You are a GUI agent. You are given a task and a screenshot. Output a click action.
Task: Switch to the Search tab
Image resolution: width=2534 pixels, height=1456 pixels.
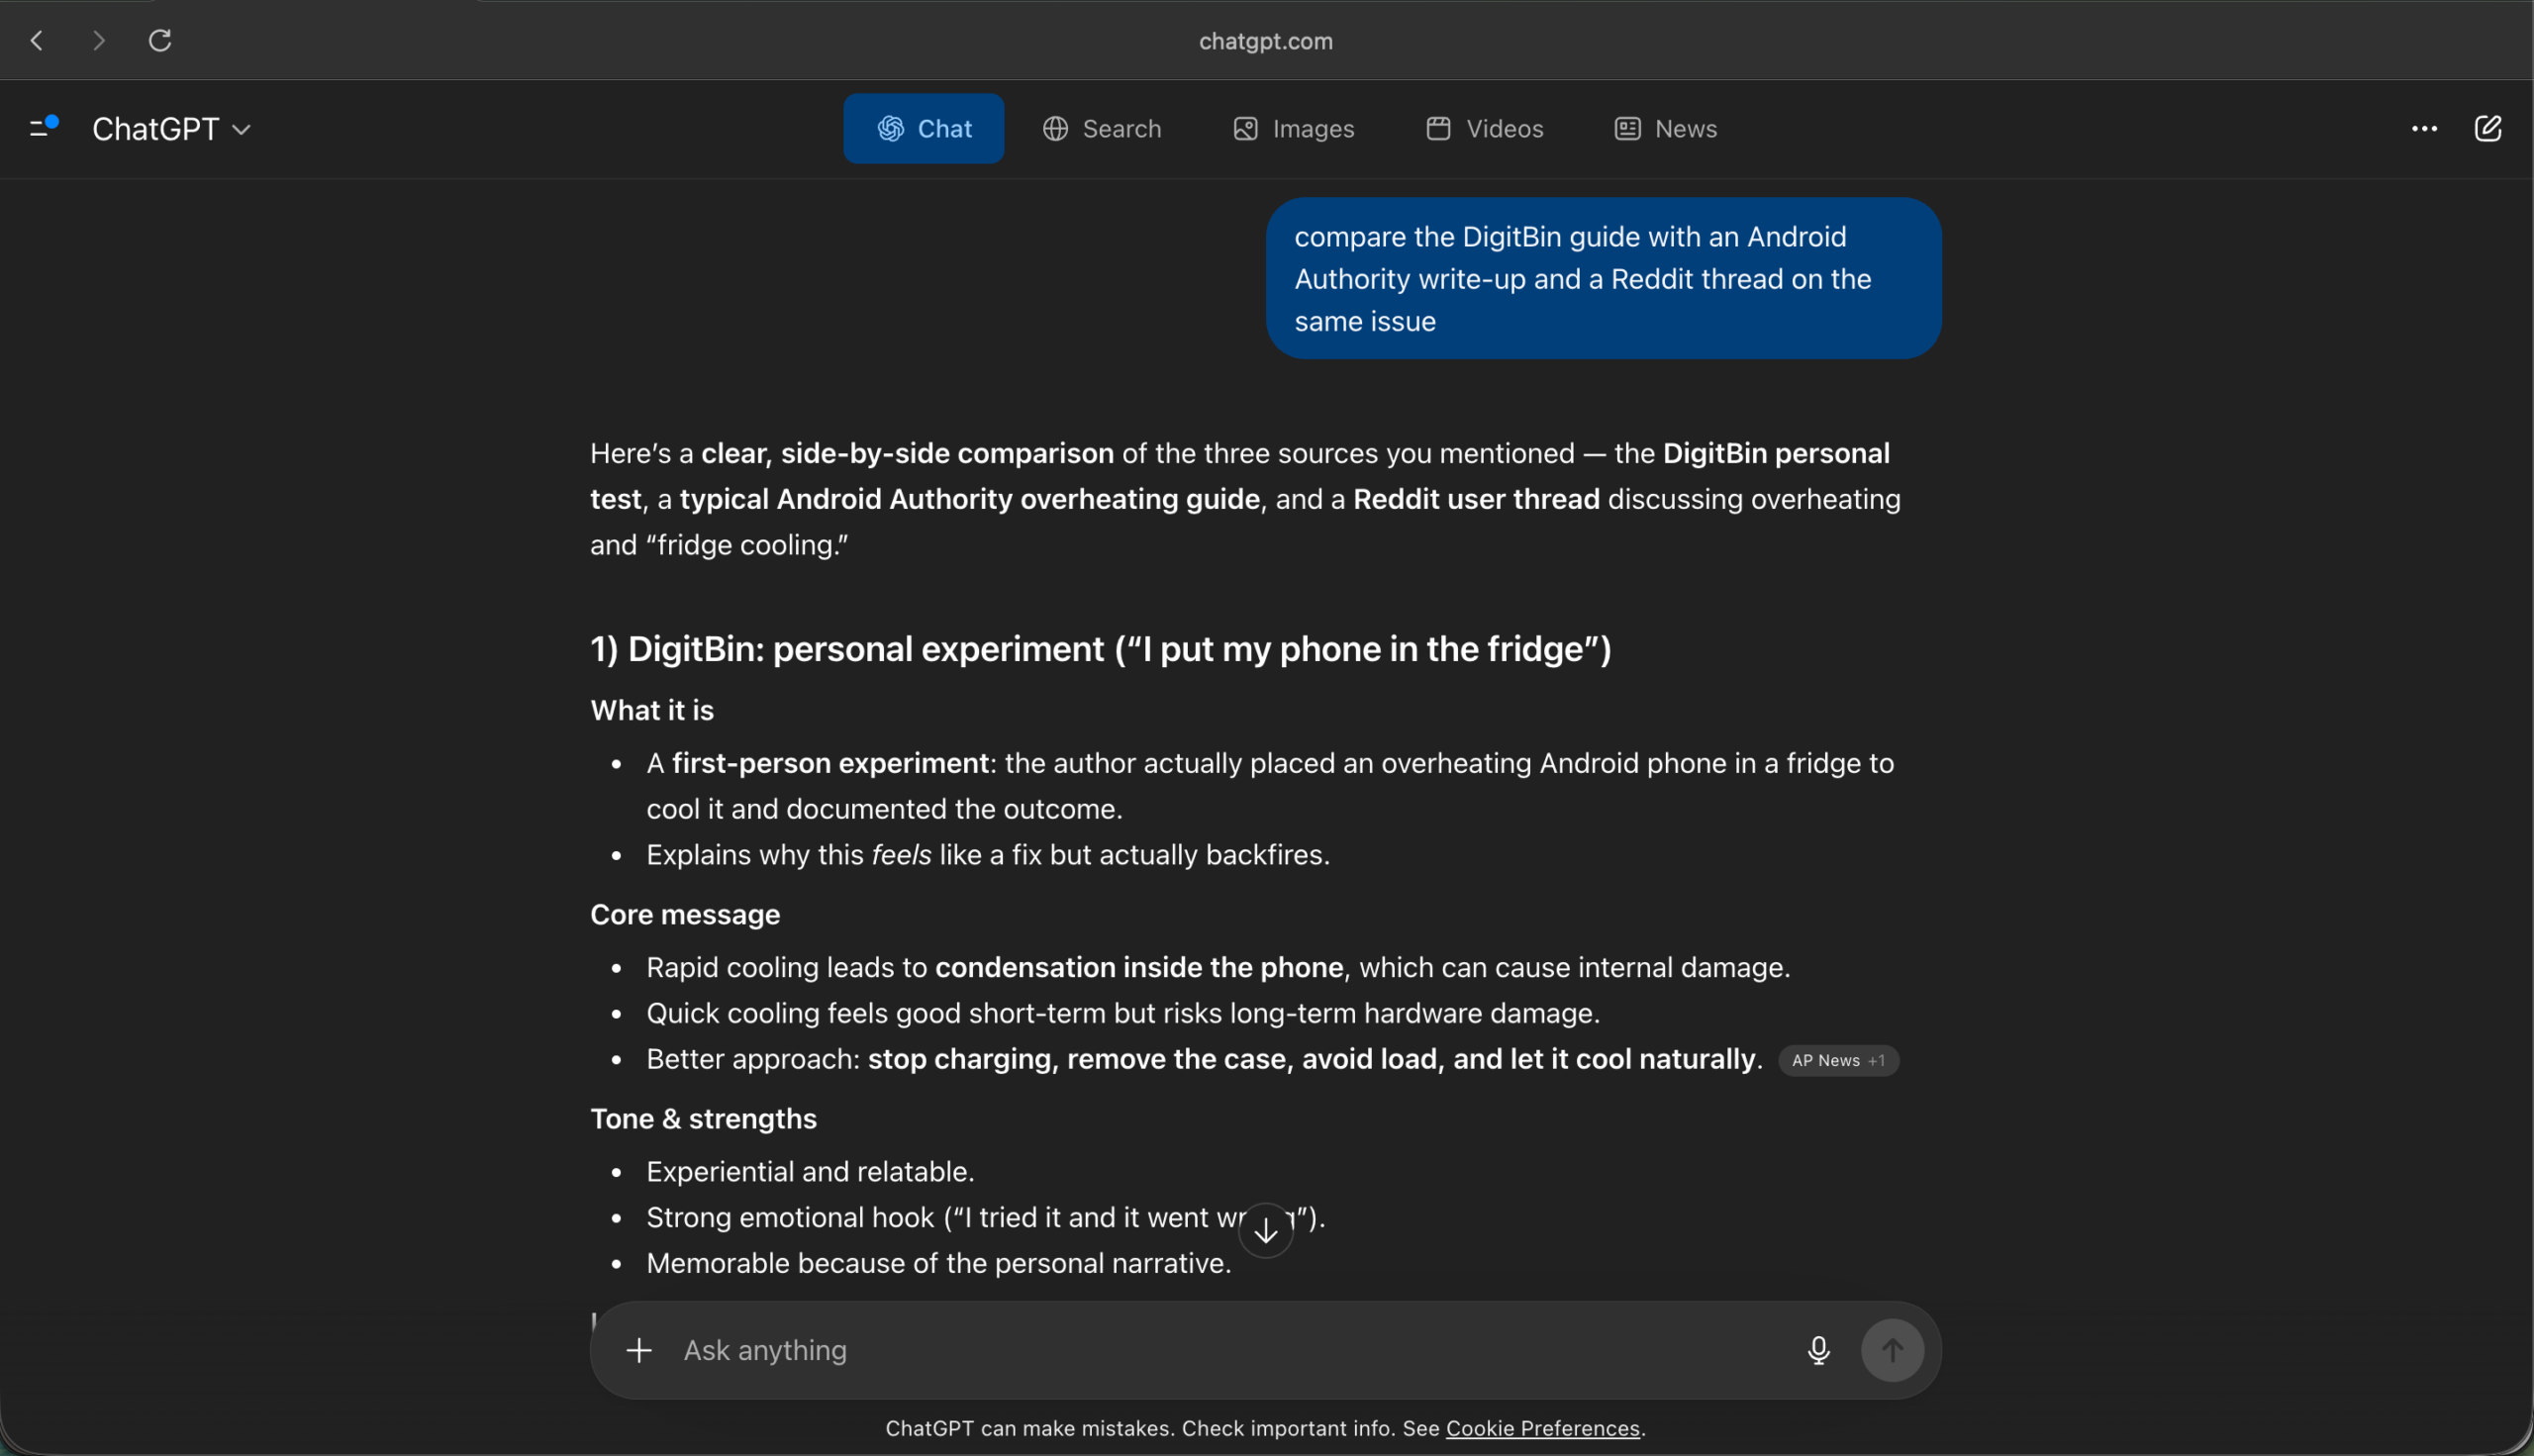pos(1101,128)
